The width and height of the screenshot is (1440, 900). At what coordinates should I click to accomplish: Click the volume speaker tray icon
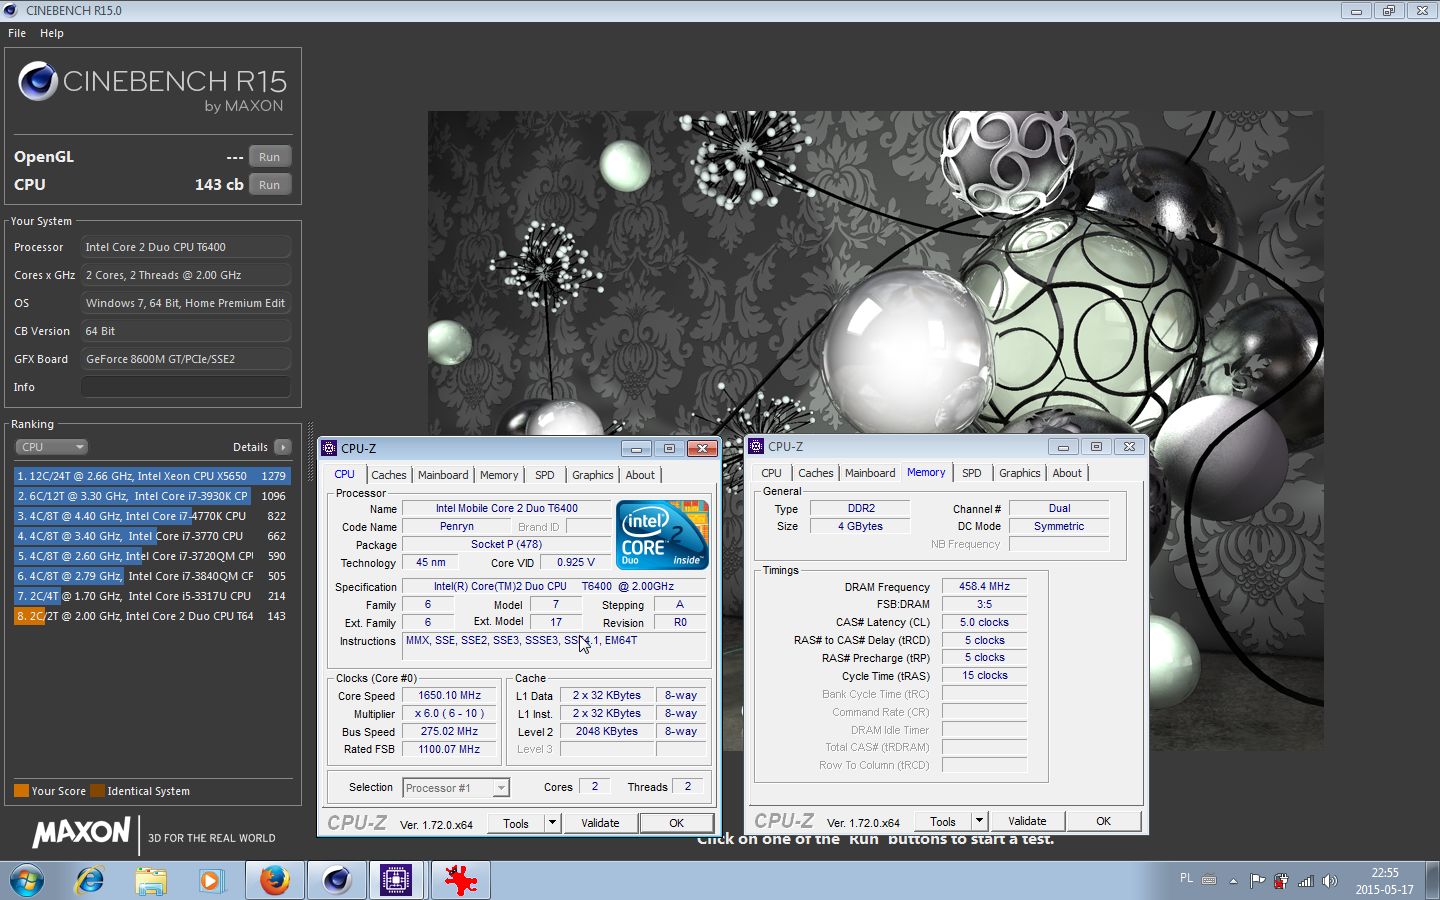1329,881
